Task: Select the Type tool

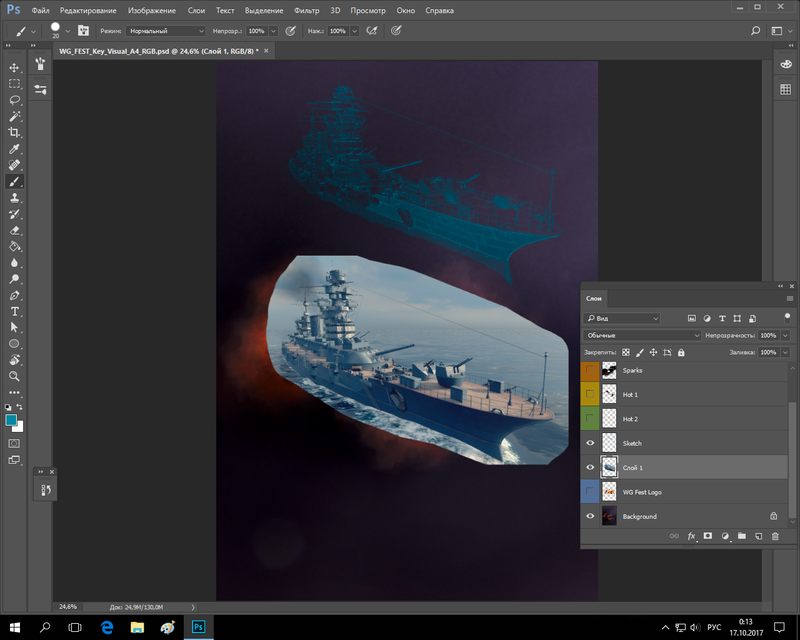Action: 14,311
